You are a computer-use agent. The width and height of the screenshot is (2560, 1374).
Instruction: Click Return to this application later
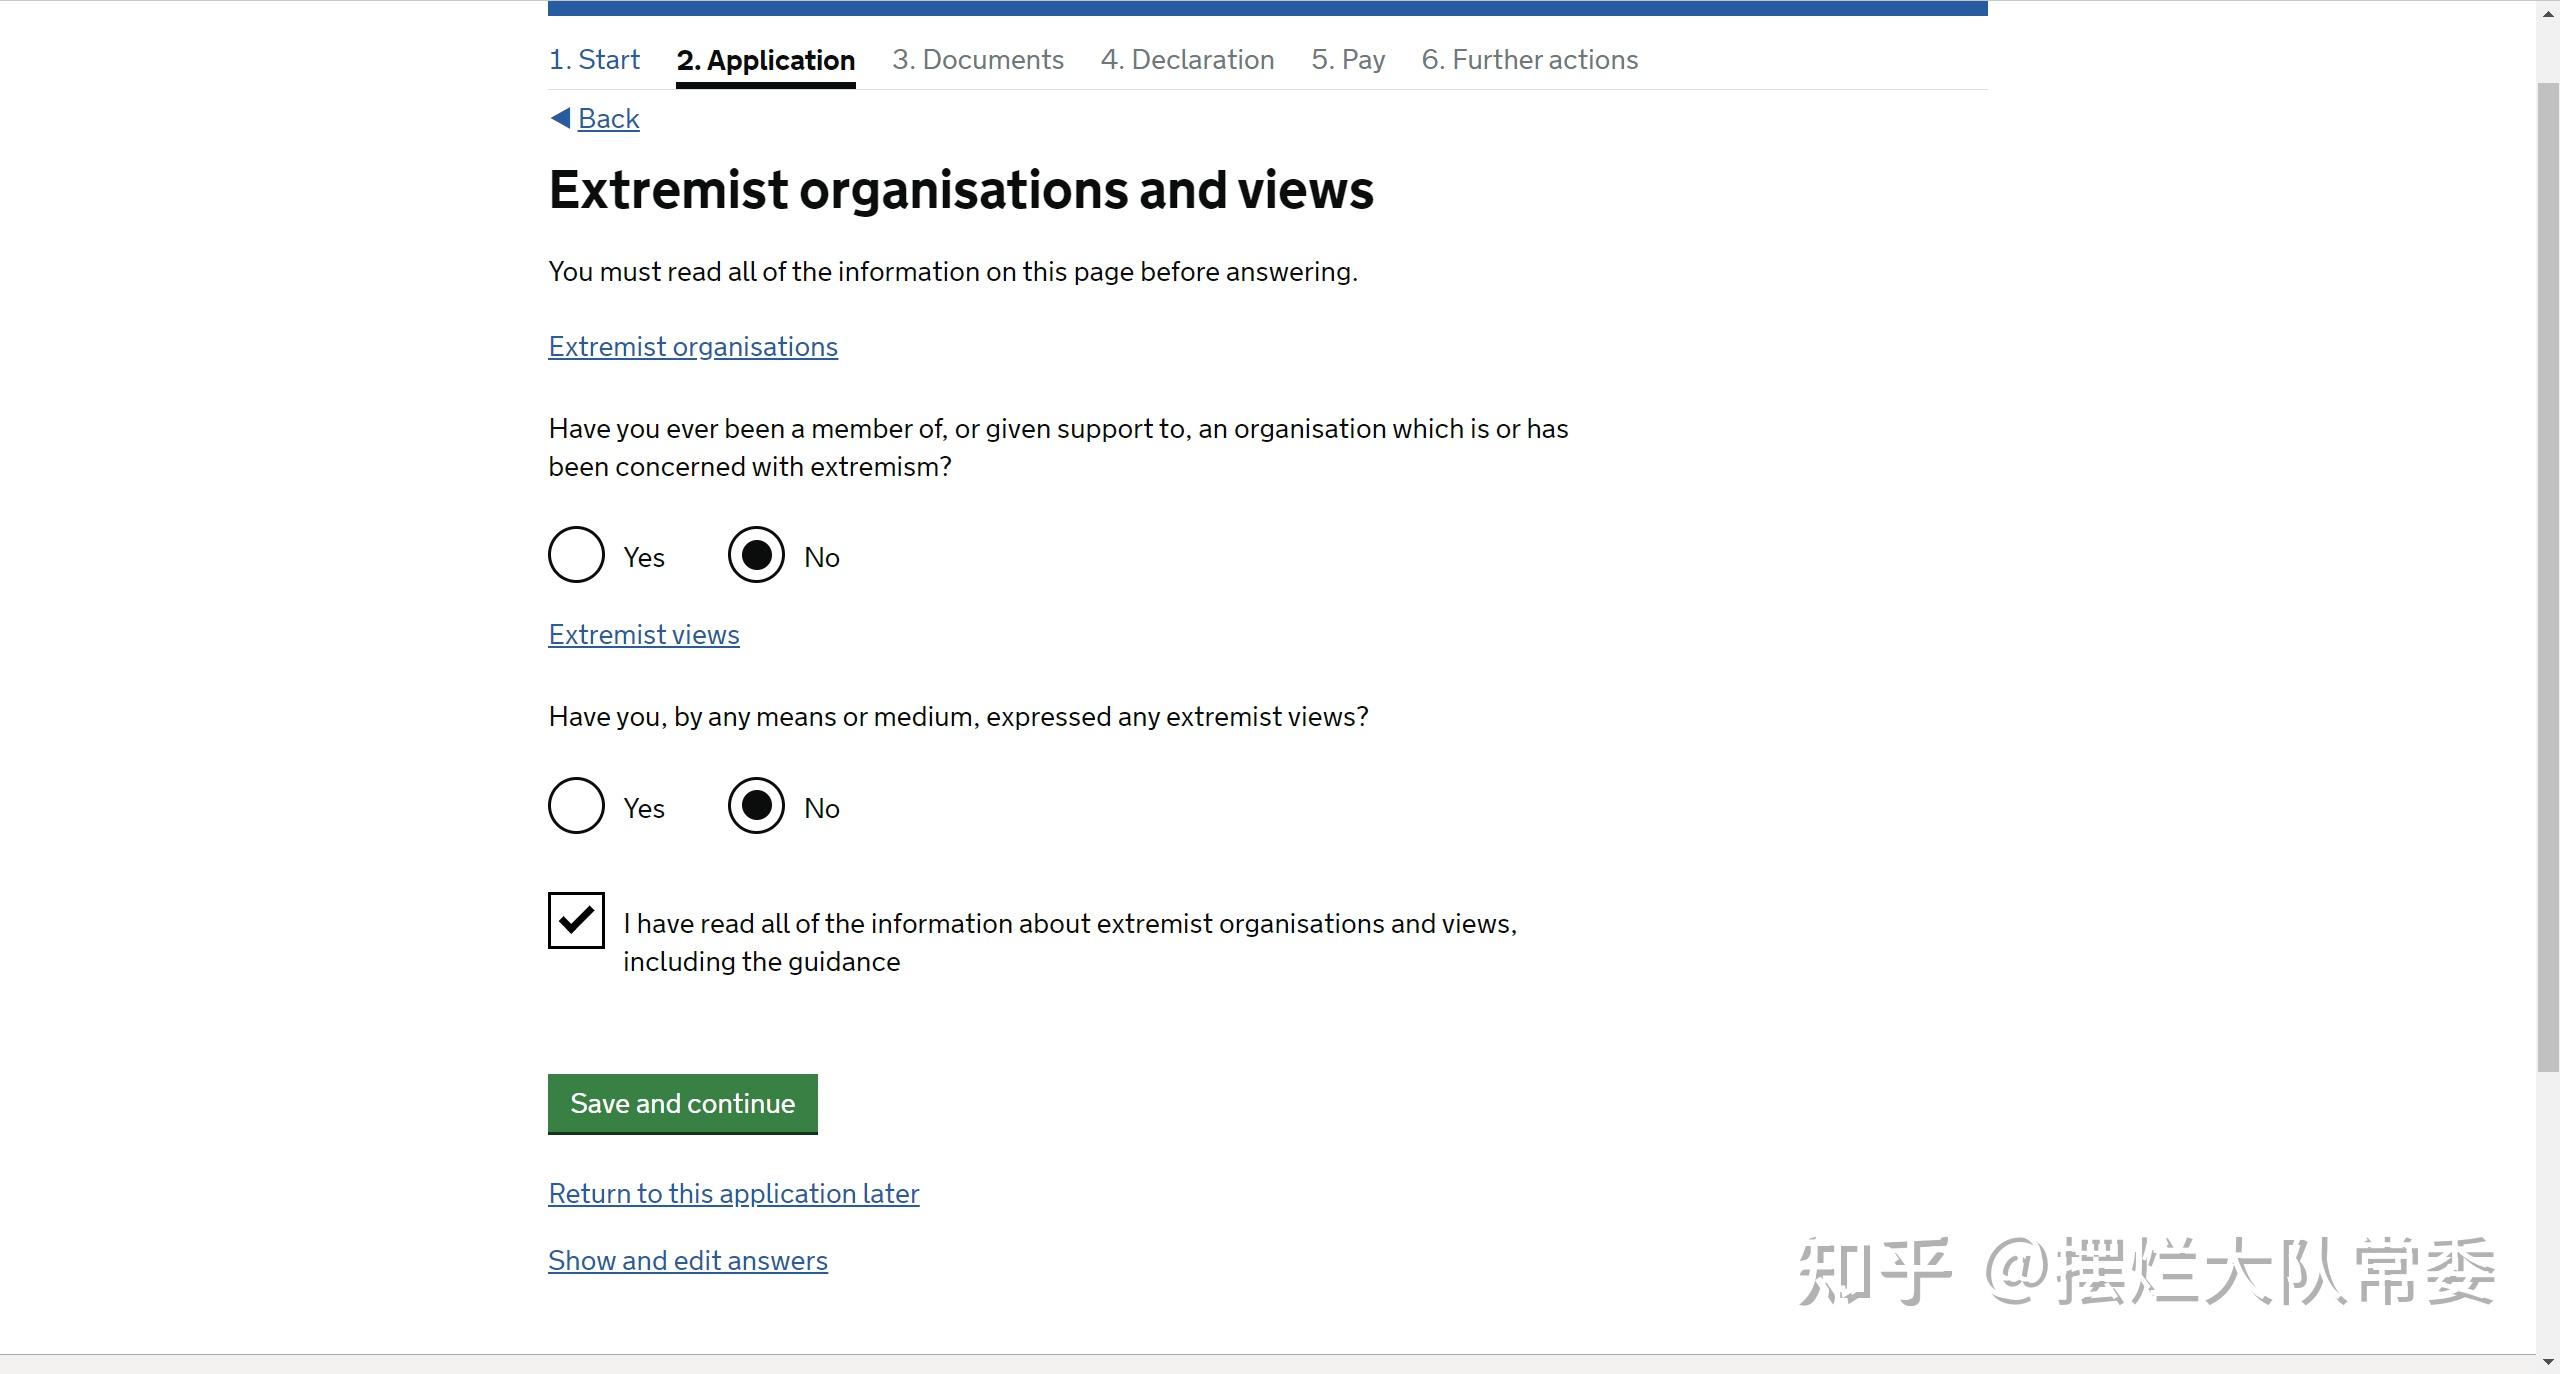(733, 1194)
